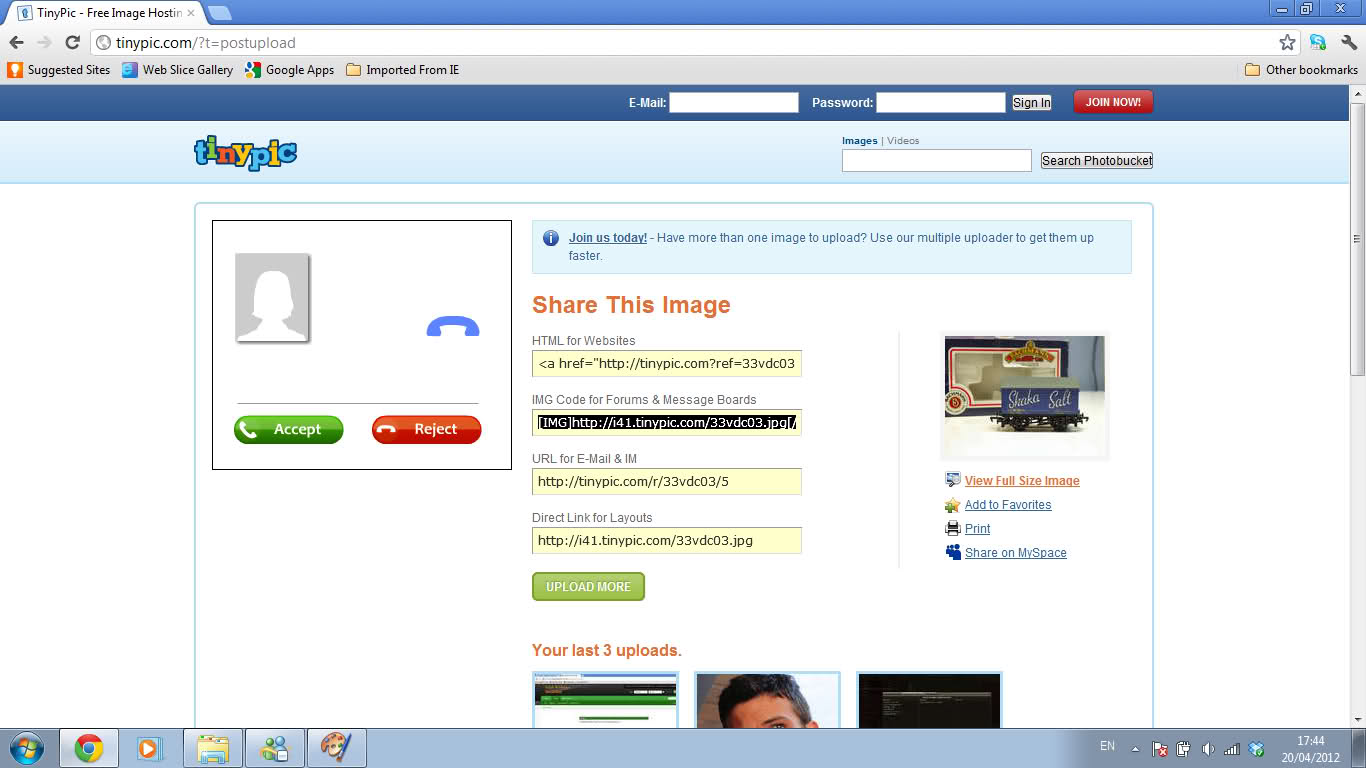Screen dimensions: 1366x768
Task: Switch to the Videos search tab
Action: coord(903,141)
